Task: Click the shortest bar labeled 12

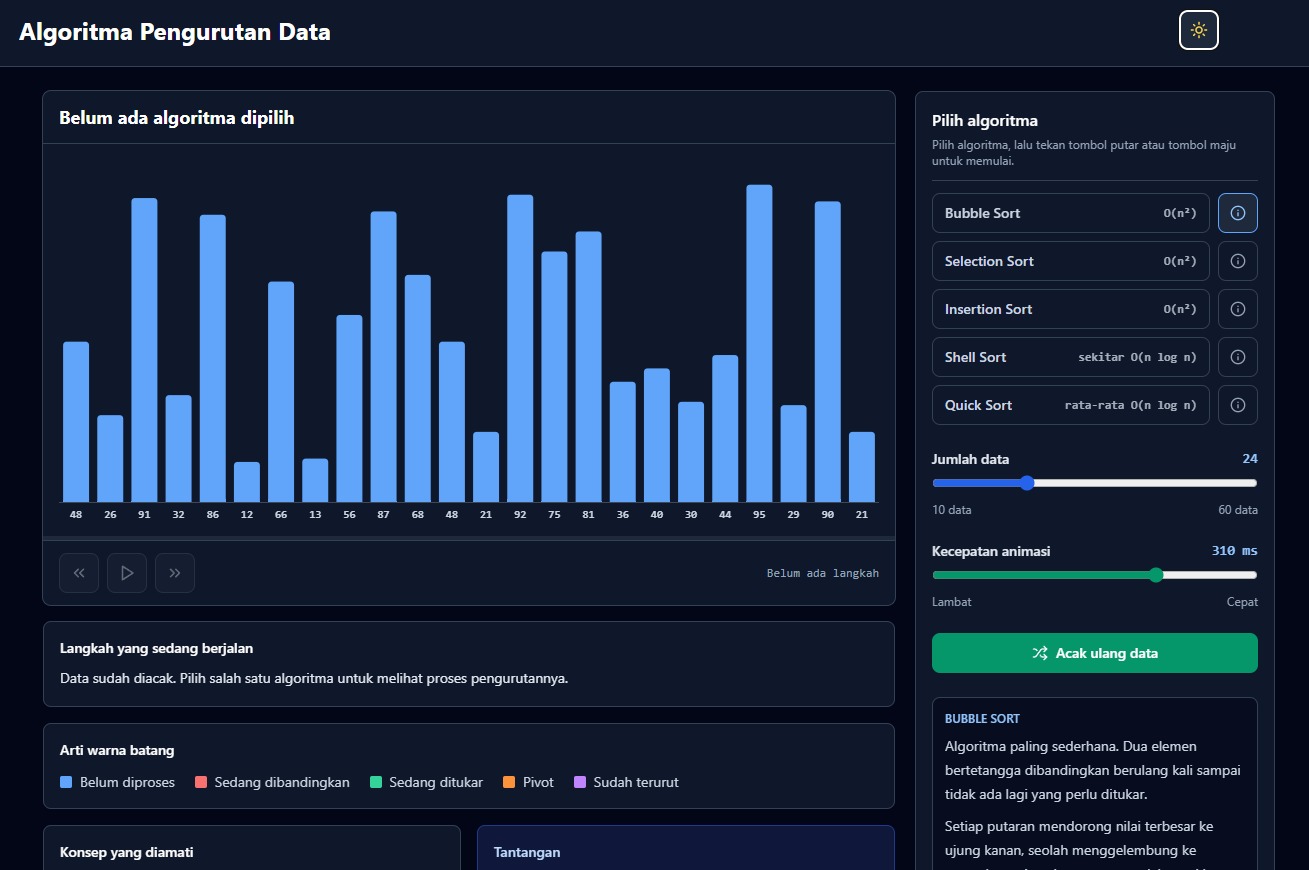Action: [x=247, y=482]
